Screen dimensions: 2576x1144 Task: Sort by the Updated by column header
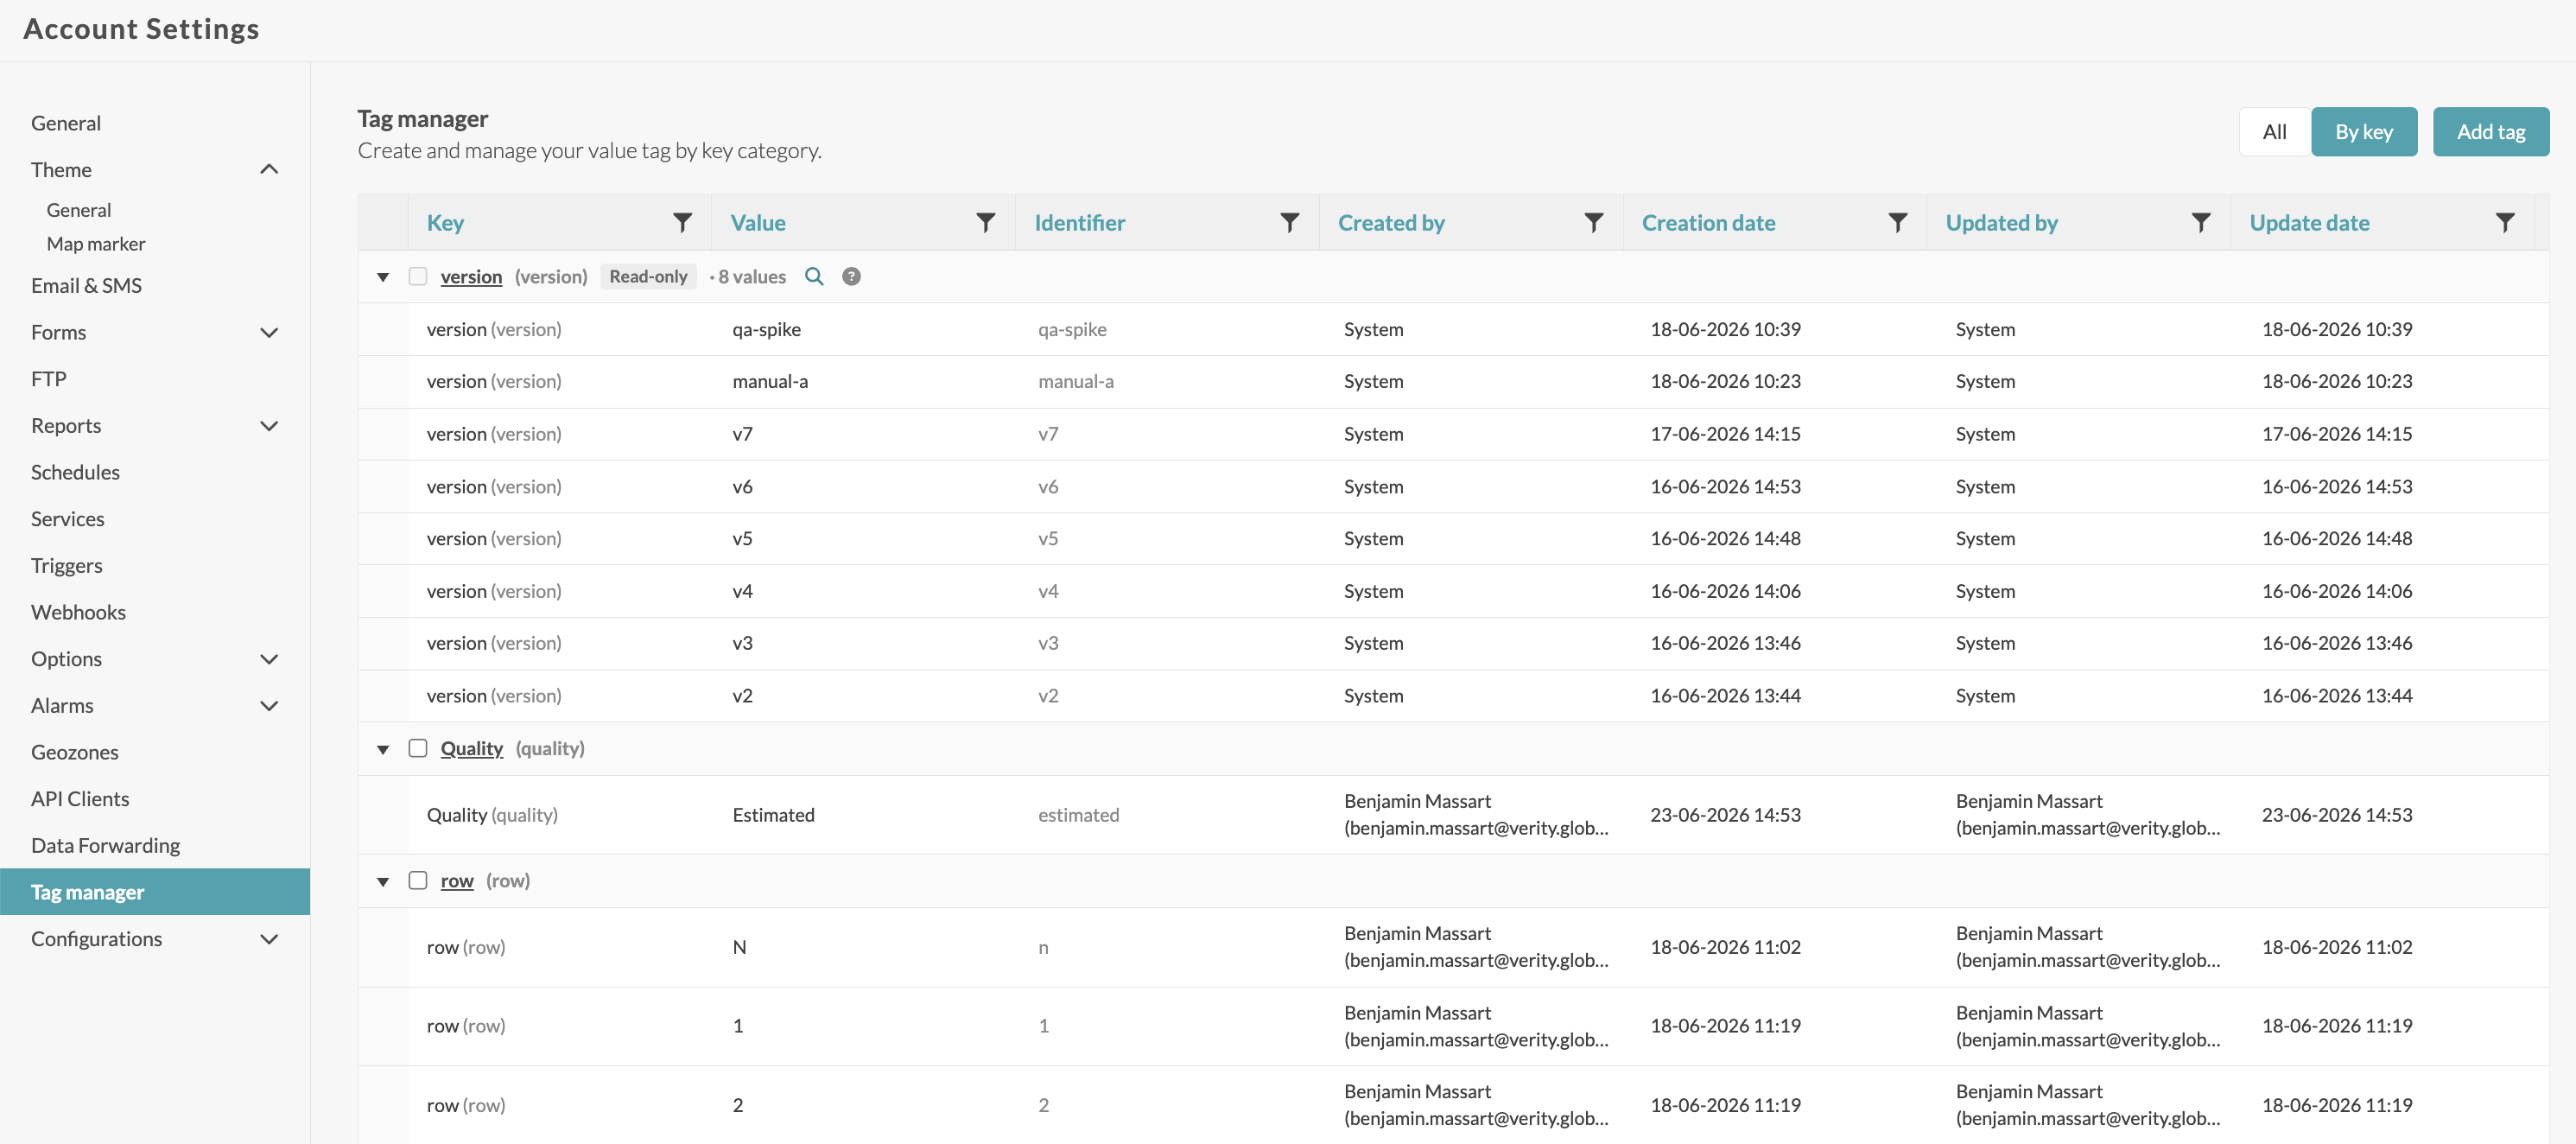coord(2001,222)
